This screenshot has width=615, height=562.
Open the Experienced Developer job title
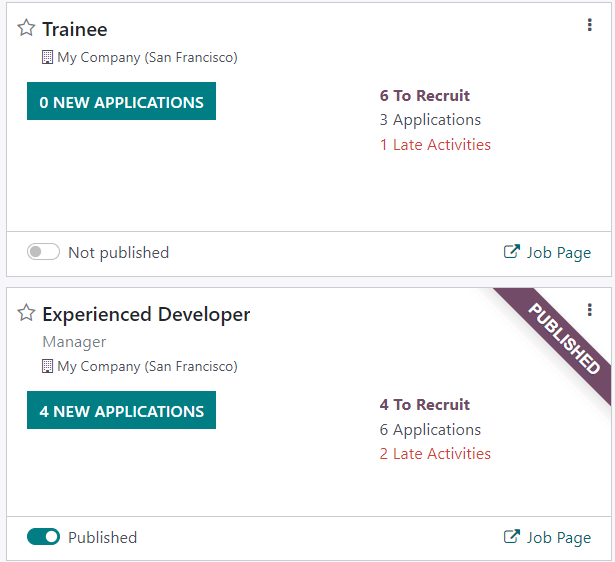[146, 314]
